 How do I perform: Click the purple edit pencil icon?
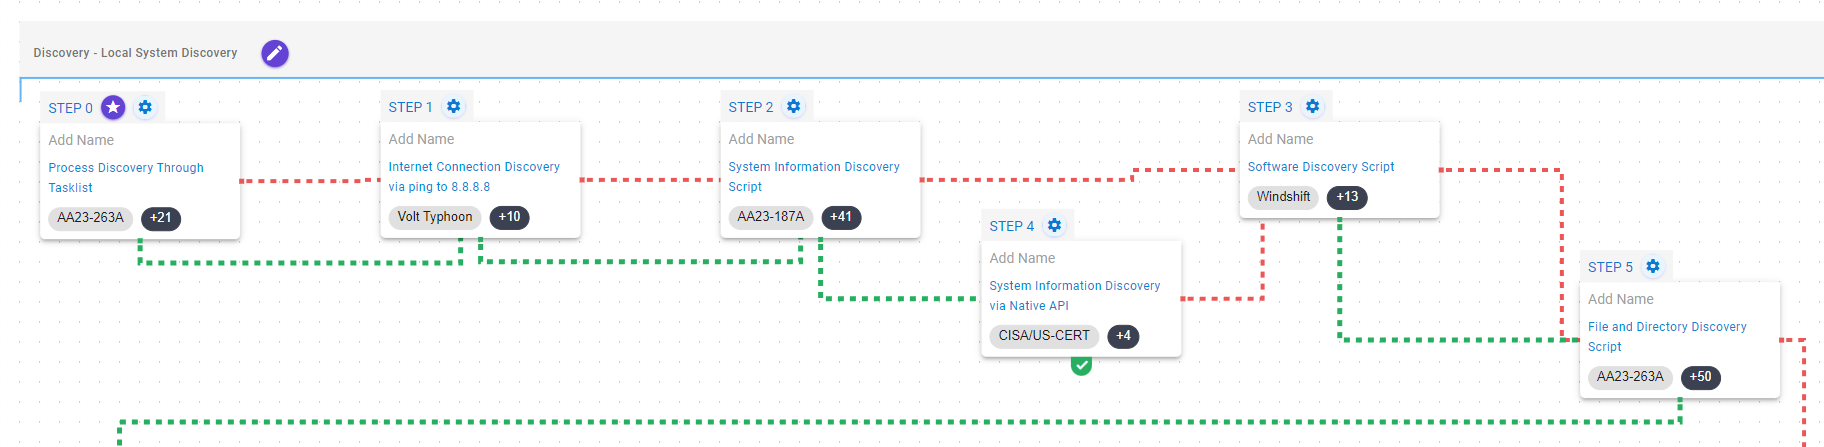(x=275, y=53)
